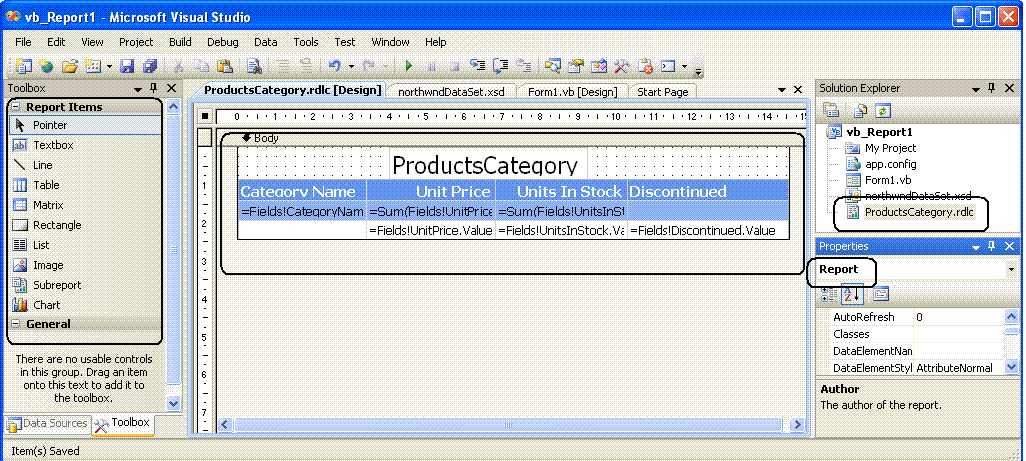Image resolution: width=1026 pixels, height=461 pixels.
Task: Open the File menu
Action: 23,42
